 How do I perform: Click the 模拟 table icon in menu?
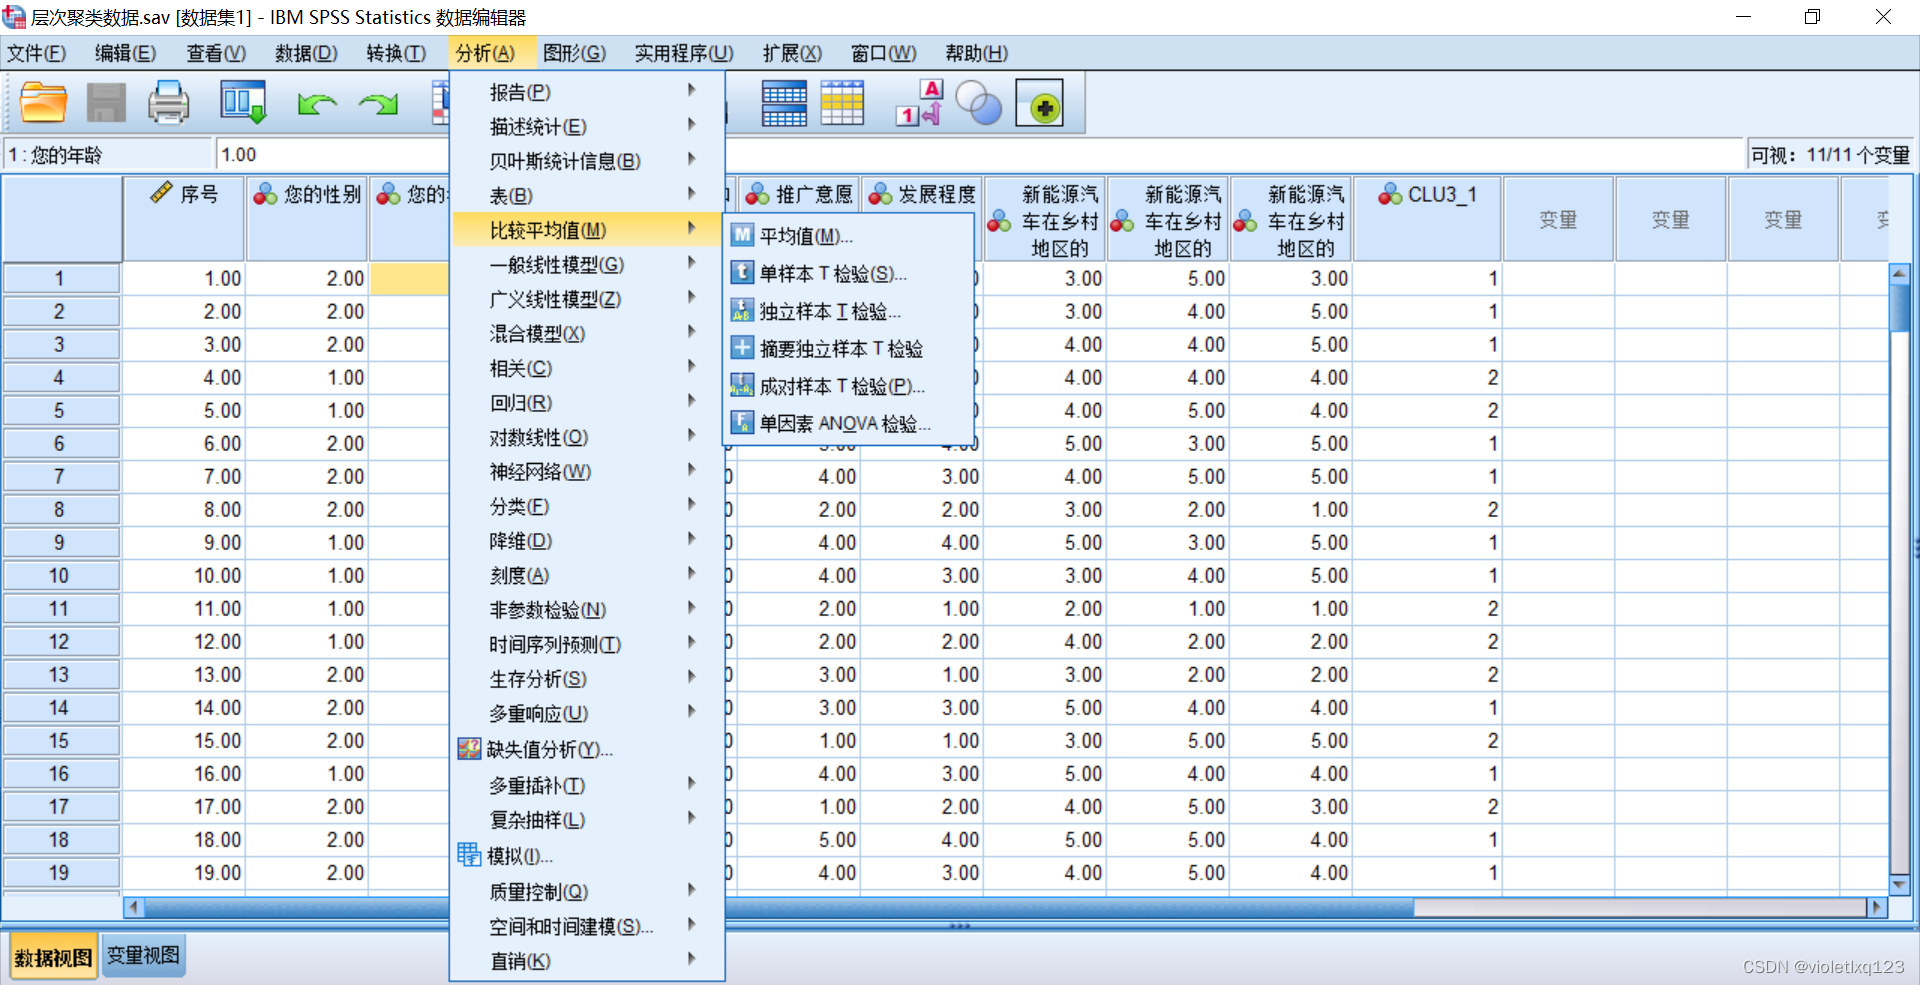469,855
